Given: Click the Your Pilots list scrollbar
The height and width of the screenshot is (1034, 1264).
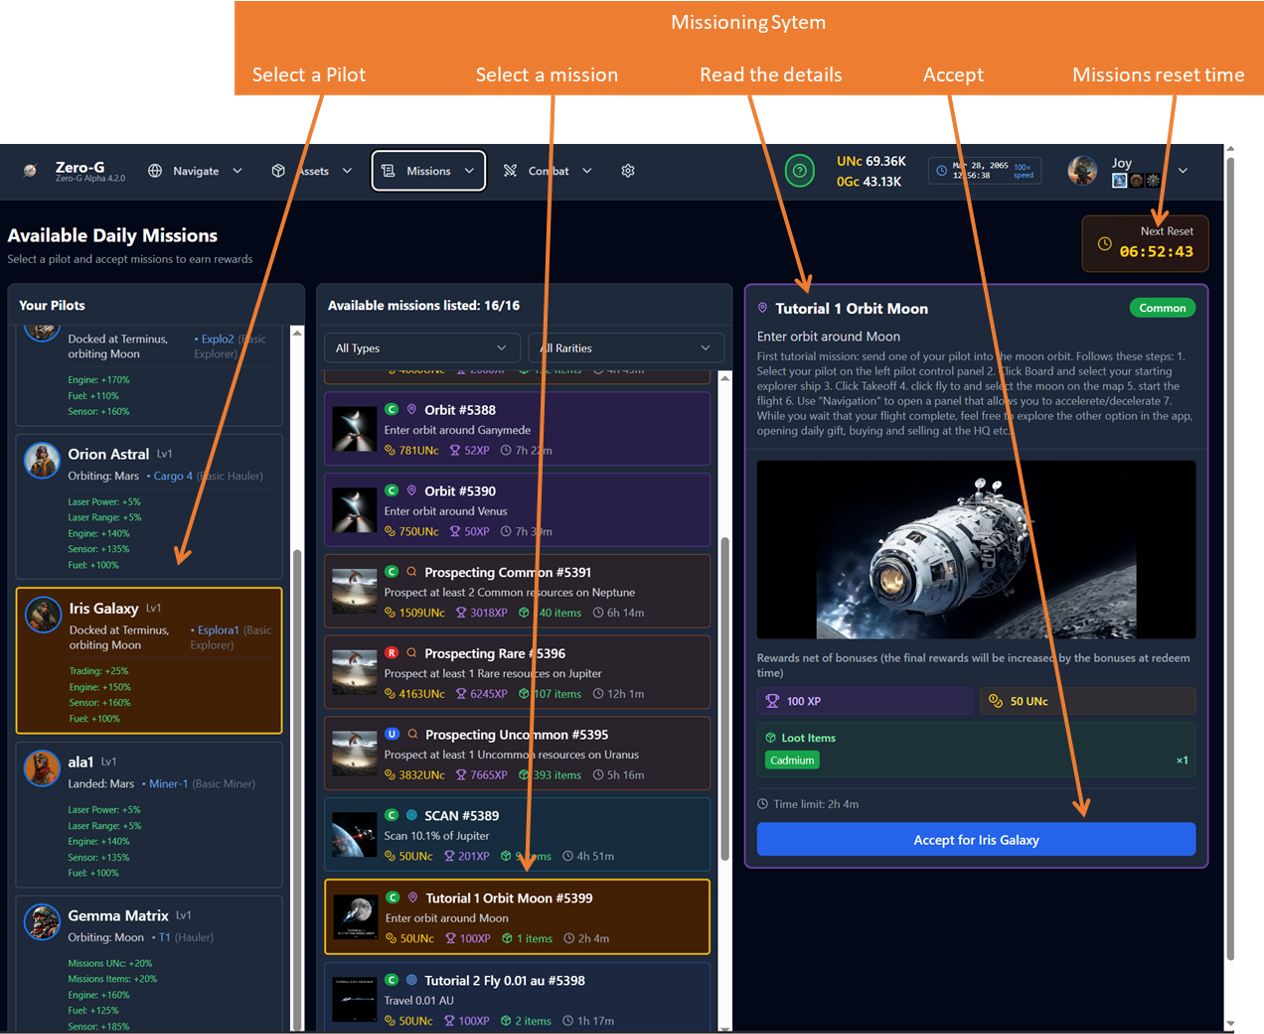Looking at the screenshot, I should click(x=297, y=788).
